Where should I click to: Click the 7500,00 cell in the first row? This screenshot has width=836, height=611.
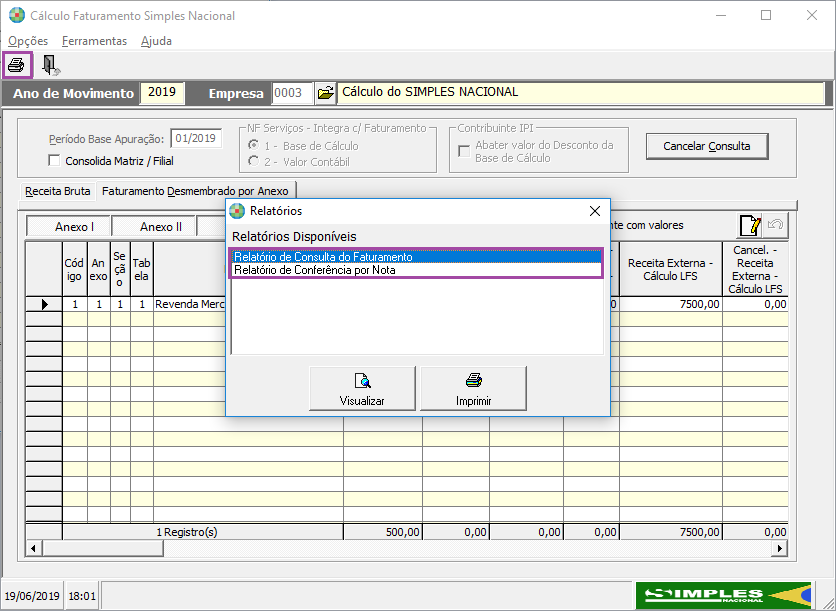671,304
